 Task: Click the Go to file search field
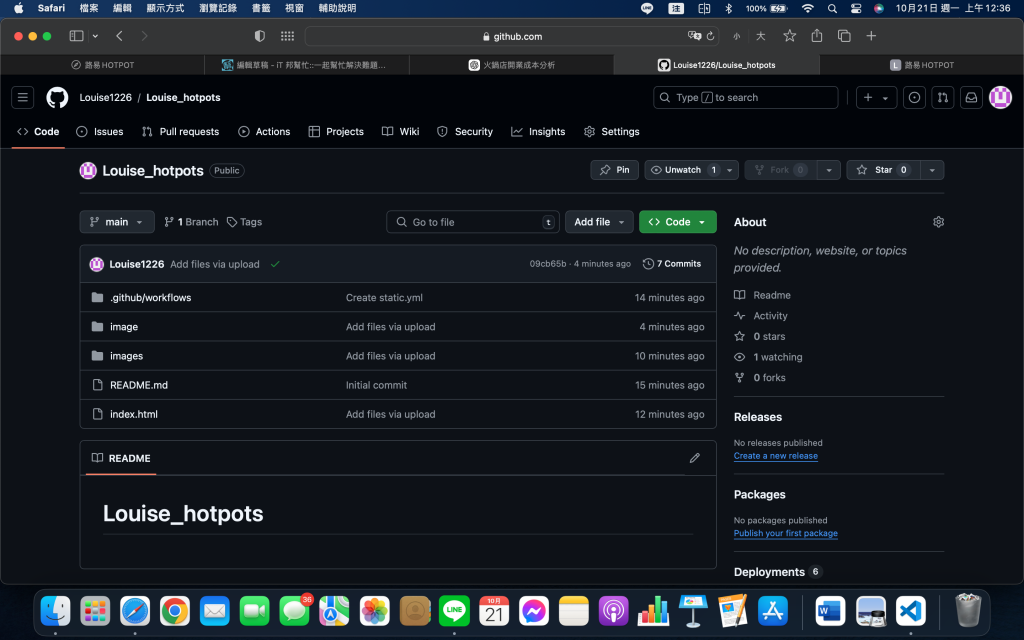tap(473, 222)
